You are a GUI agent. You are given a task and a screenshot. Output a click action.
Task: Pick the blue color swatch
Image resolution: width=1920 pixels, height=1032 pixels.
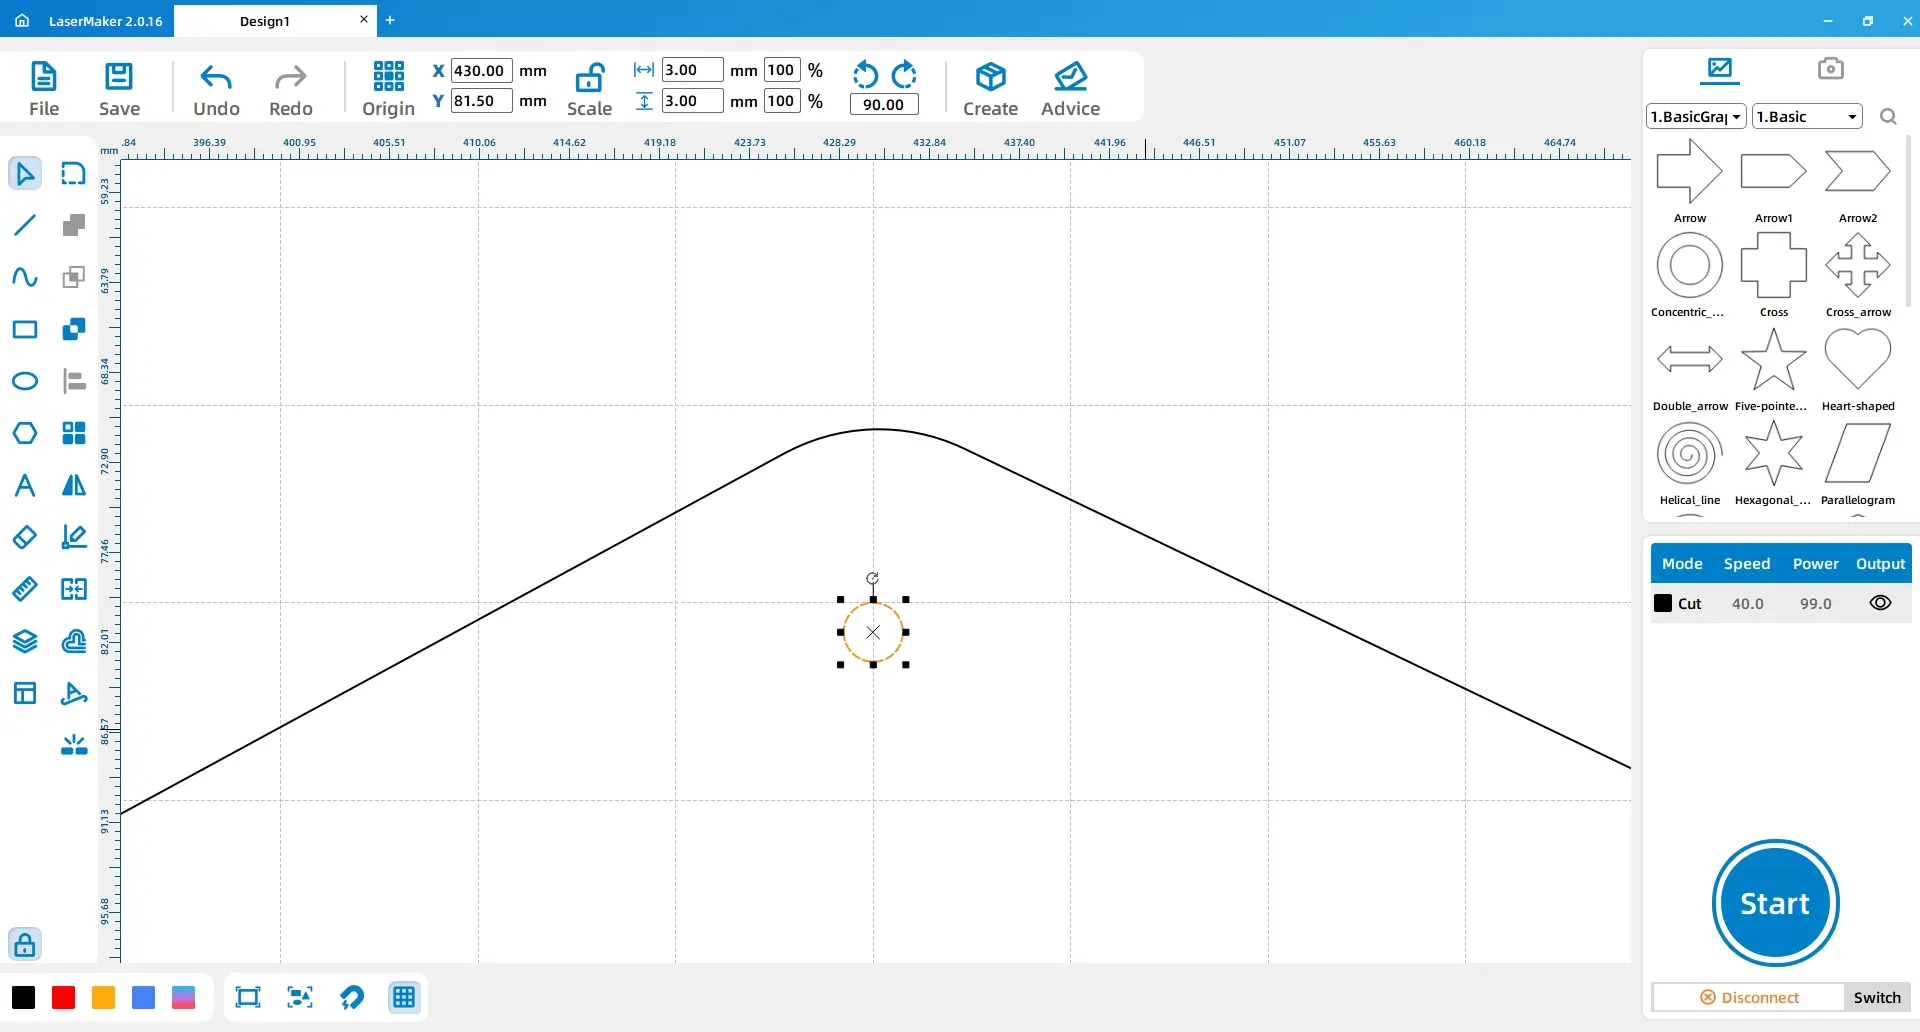pyautogui.click(x=143, y=997)
